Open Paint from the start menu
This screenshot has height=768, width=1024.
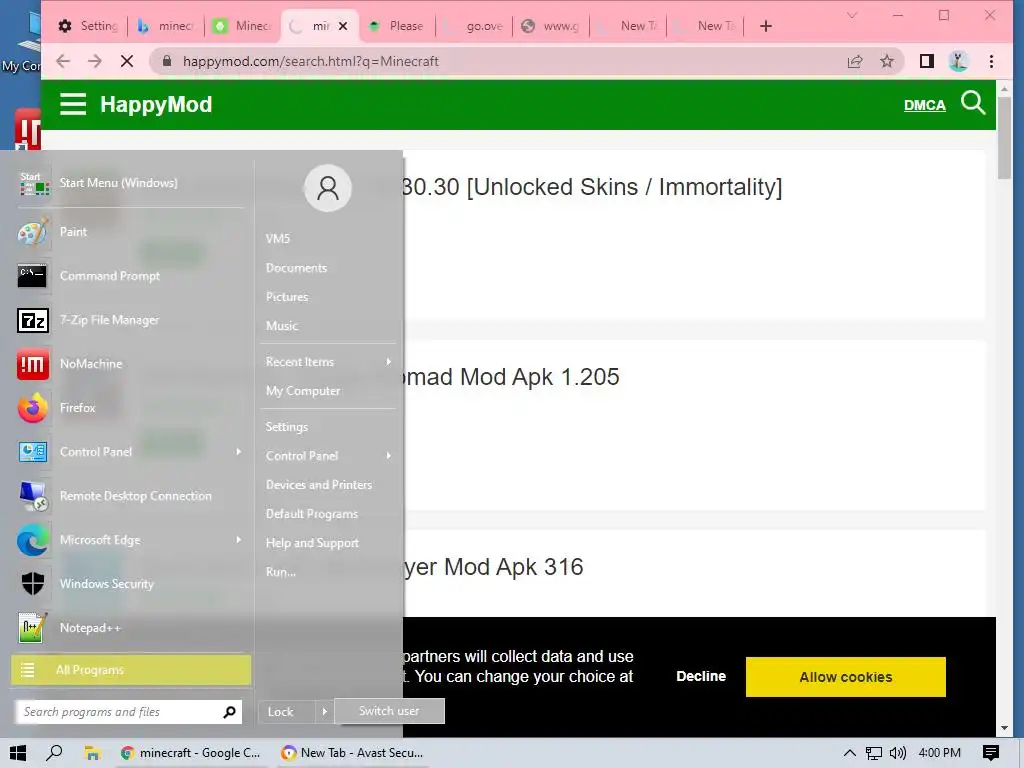(x=131, y=232)
